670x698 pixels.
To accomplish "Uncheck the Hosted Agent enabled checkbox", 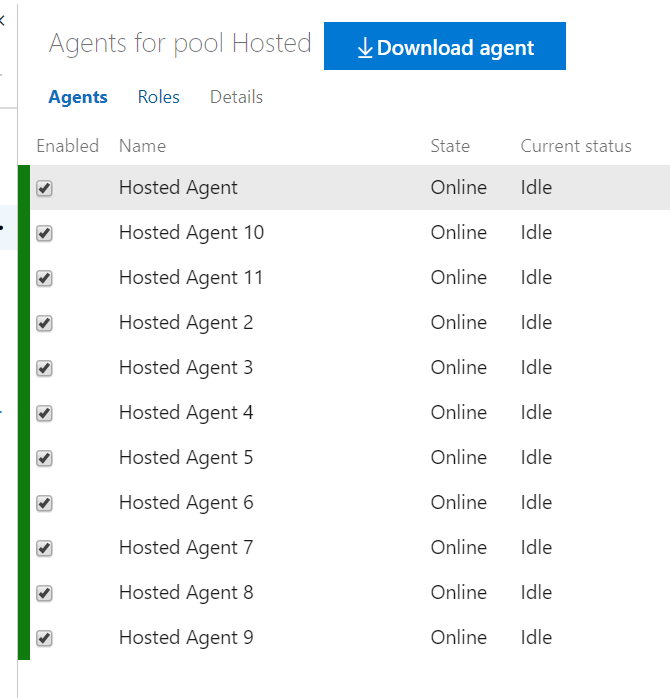I will tap(44, 188).
